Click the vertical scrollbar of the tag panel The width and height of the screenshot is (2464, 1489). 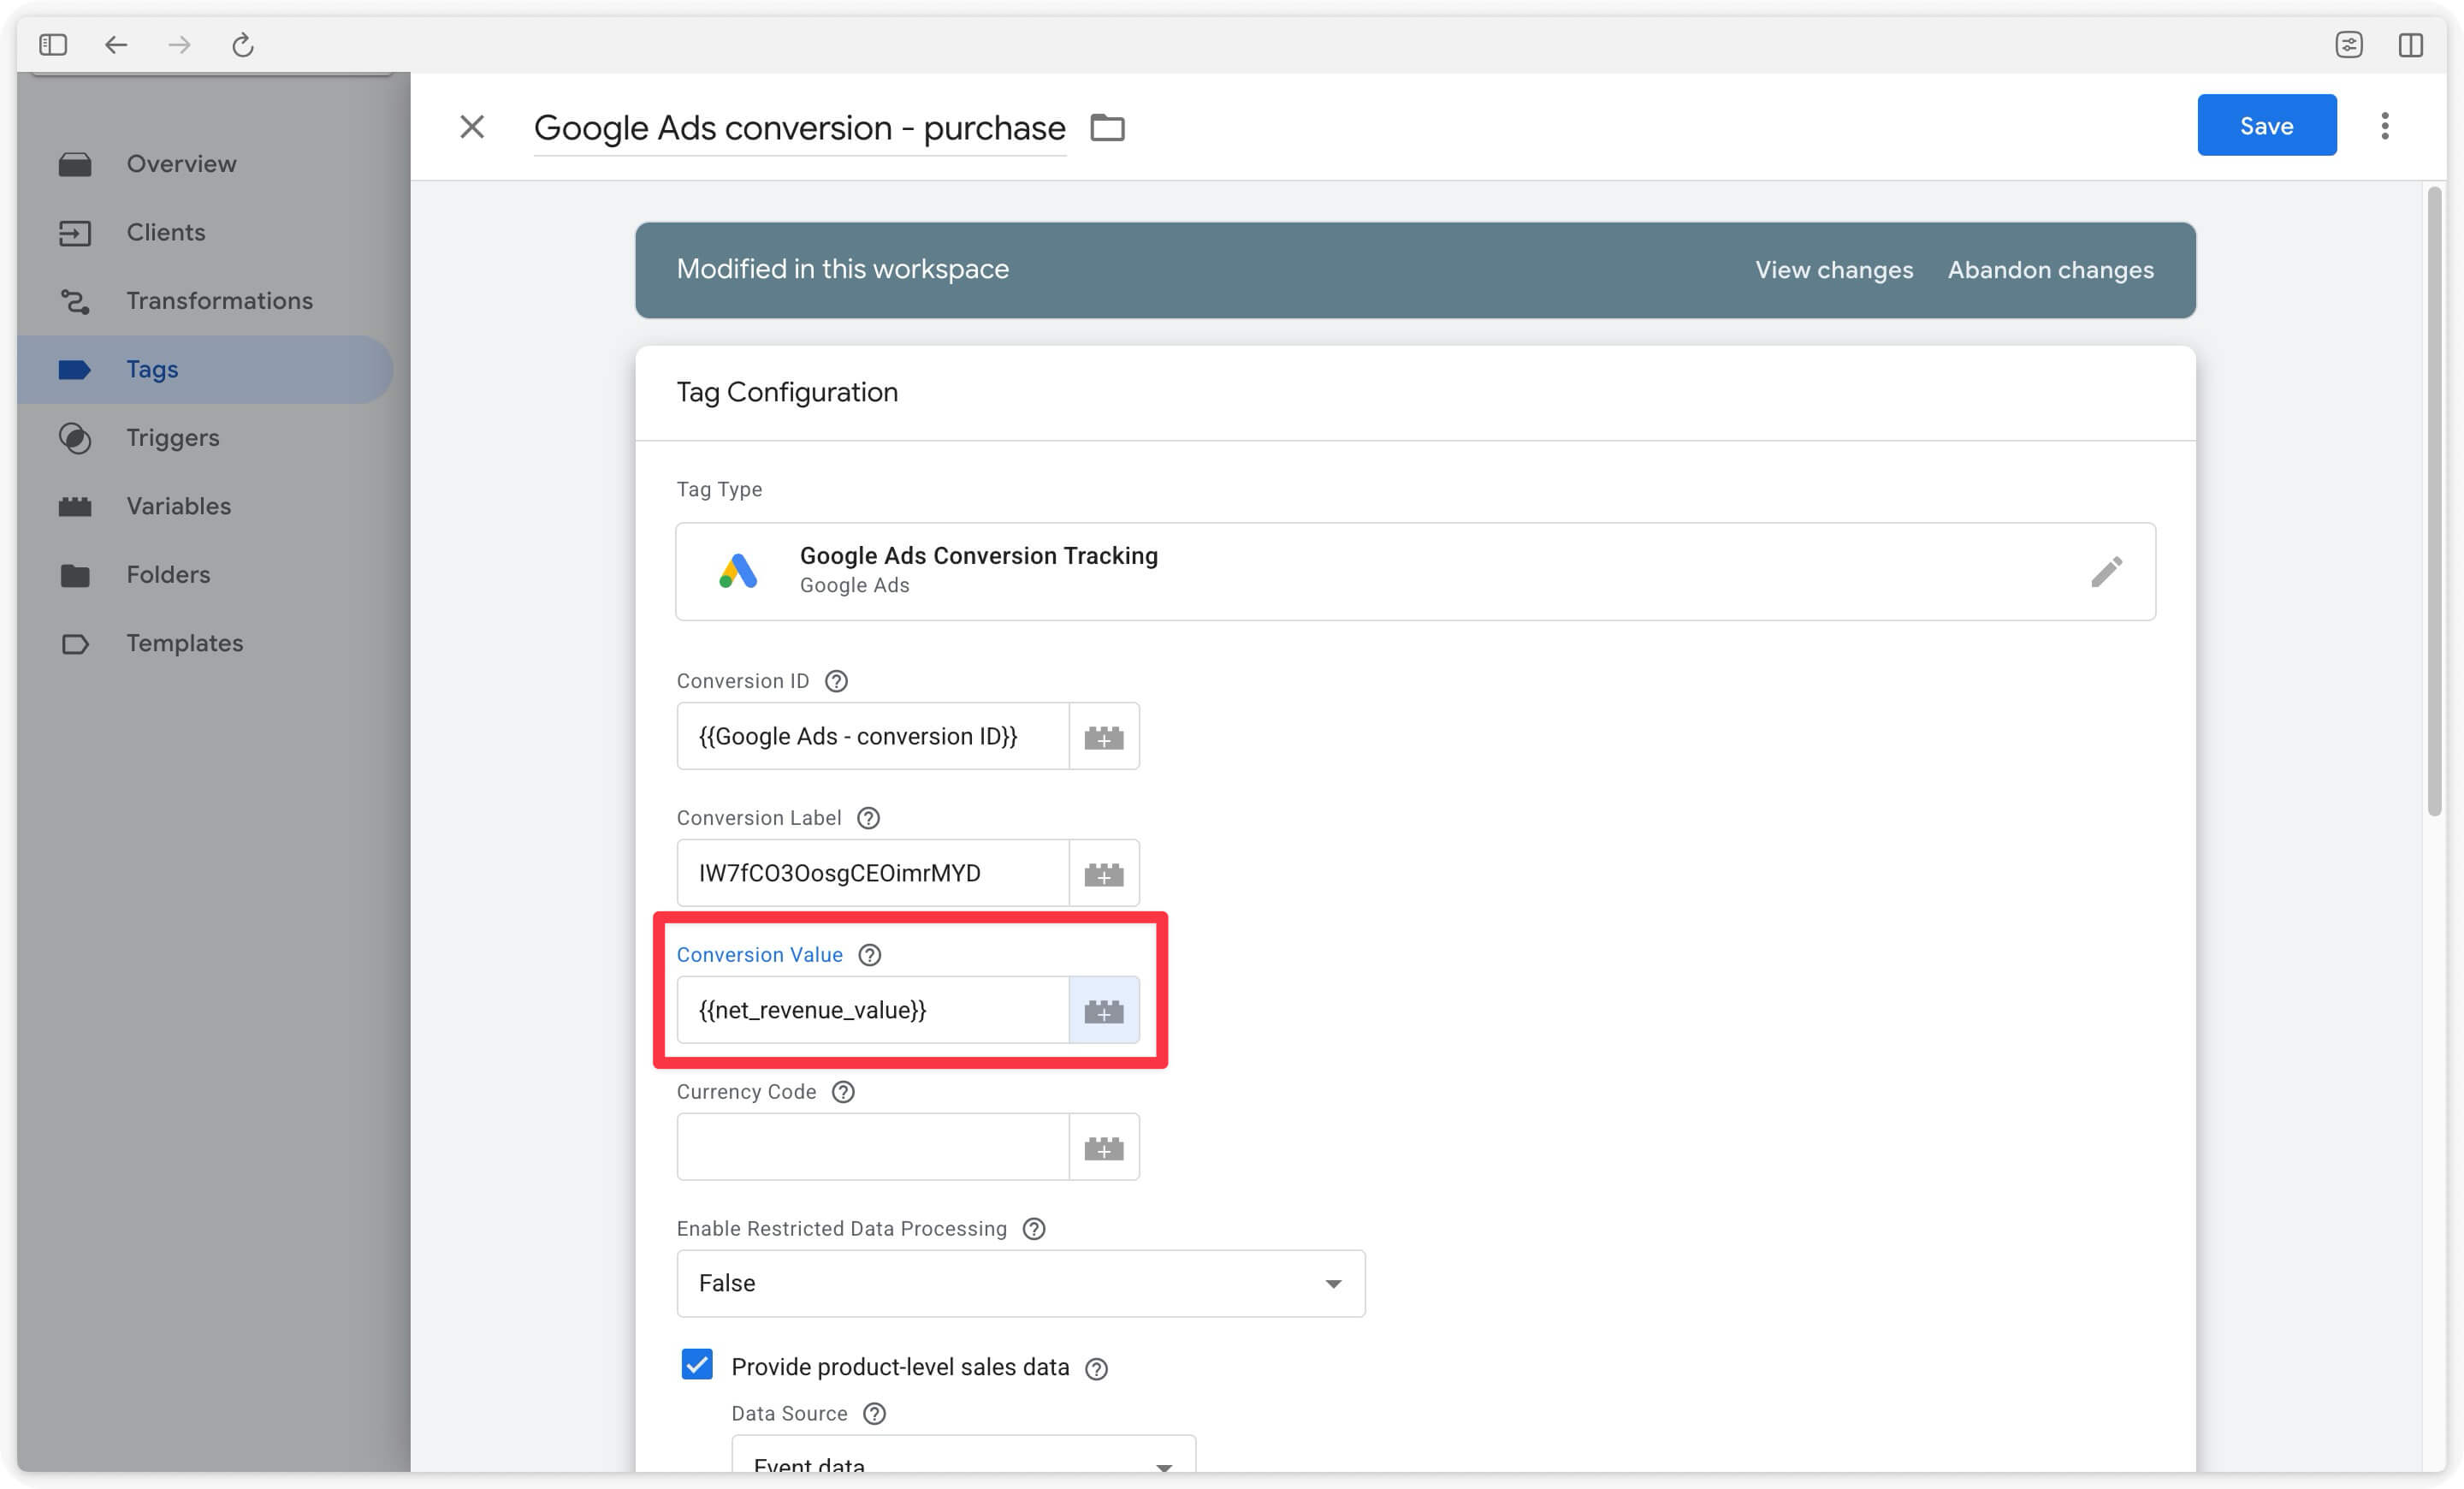coord(2435,500)
